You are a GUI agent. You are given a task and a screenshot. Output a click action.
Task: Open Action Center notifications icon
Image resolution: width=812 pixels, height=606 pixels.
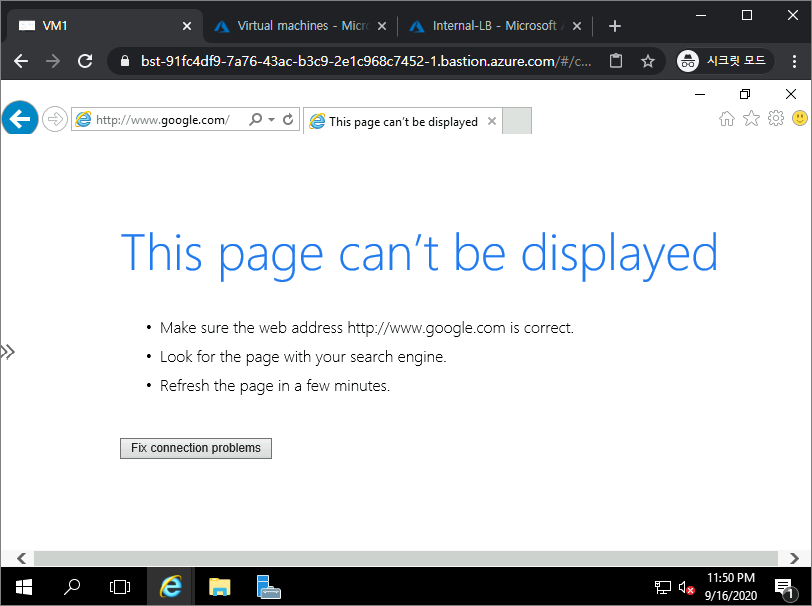tap(785, 587)
